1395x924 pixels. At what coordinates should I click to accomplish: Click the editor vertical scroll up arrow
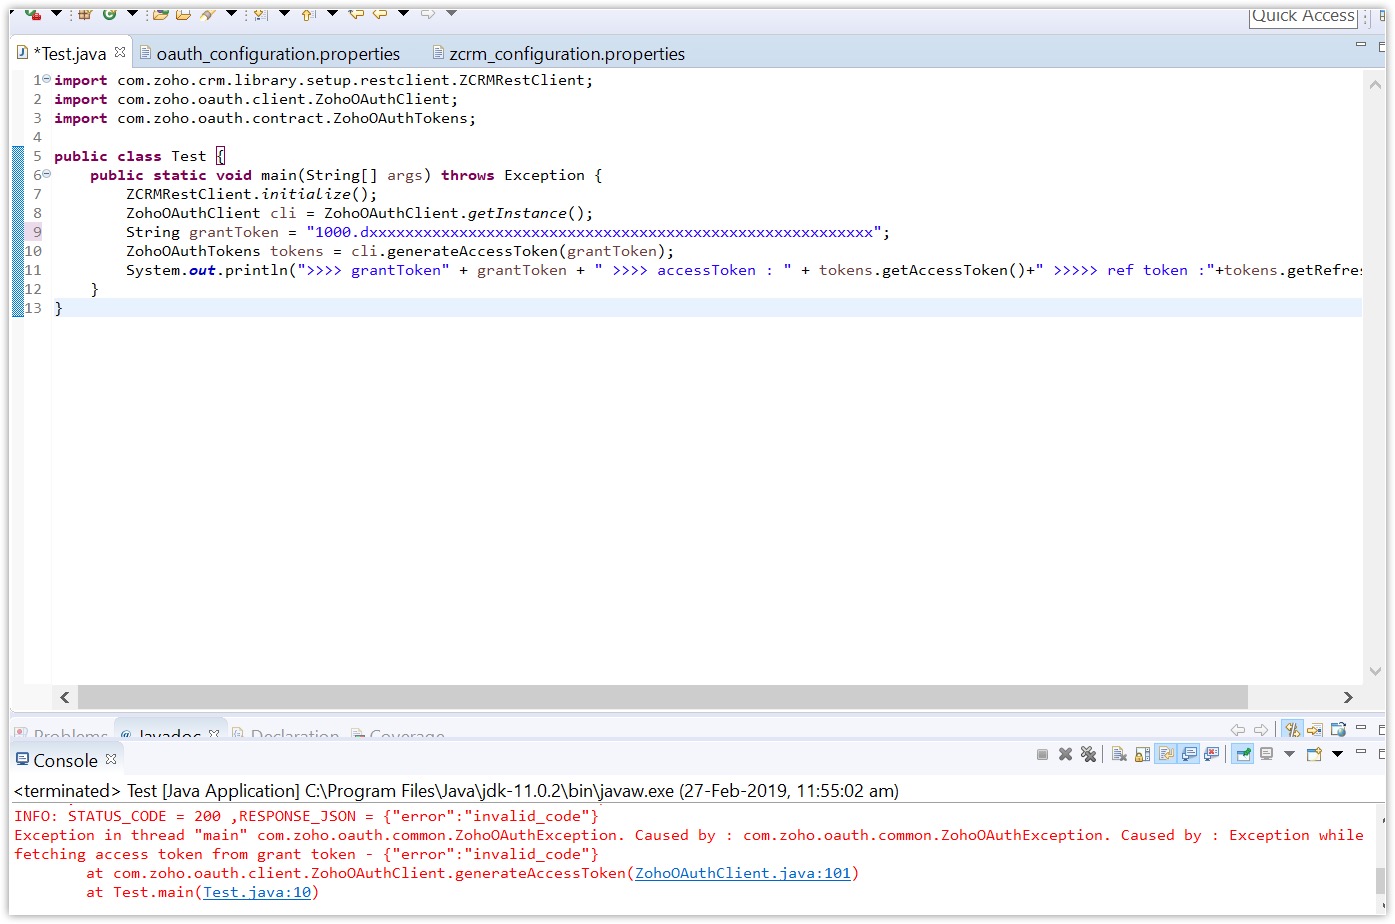click(x=1375, y=85)
